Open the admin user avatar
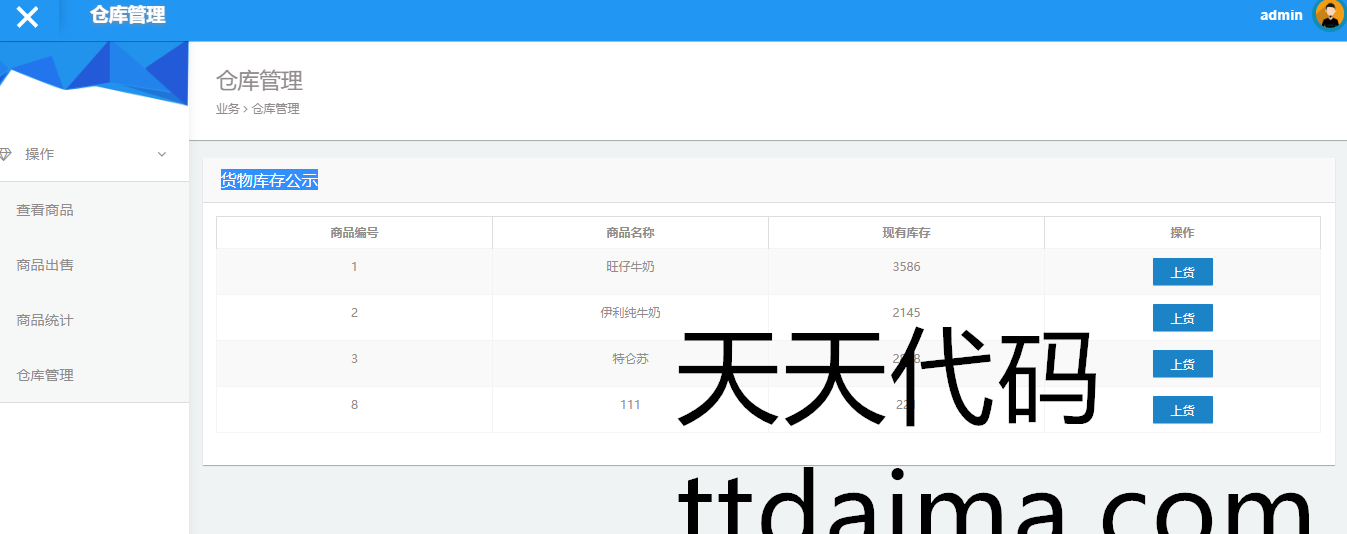1347x534 pixels. coord(1329,15)
